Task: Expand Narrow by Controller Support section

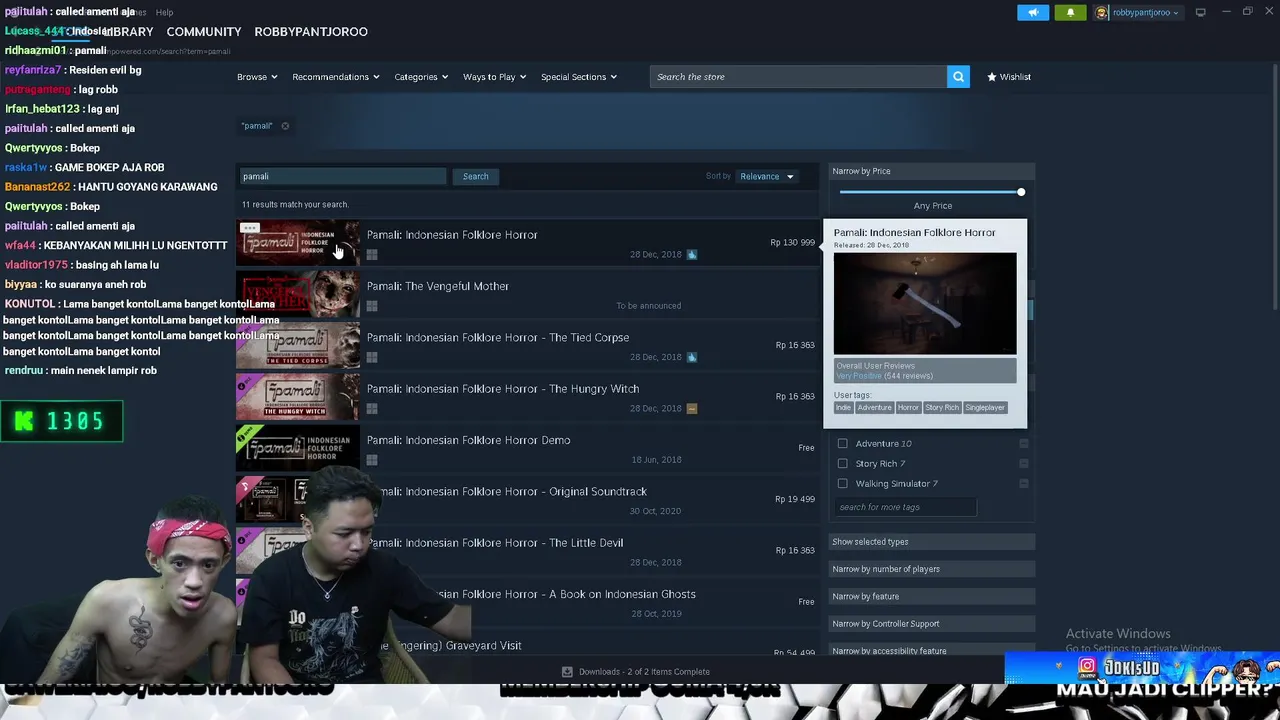Action: (932, 624)
